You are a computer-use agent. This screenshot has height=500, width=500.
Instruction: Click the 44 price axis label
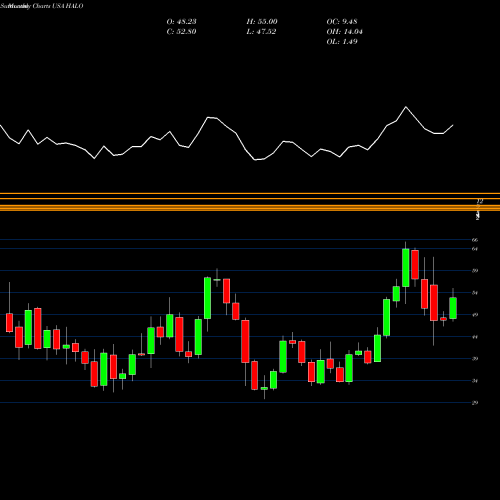point(475,337)
